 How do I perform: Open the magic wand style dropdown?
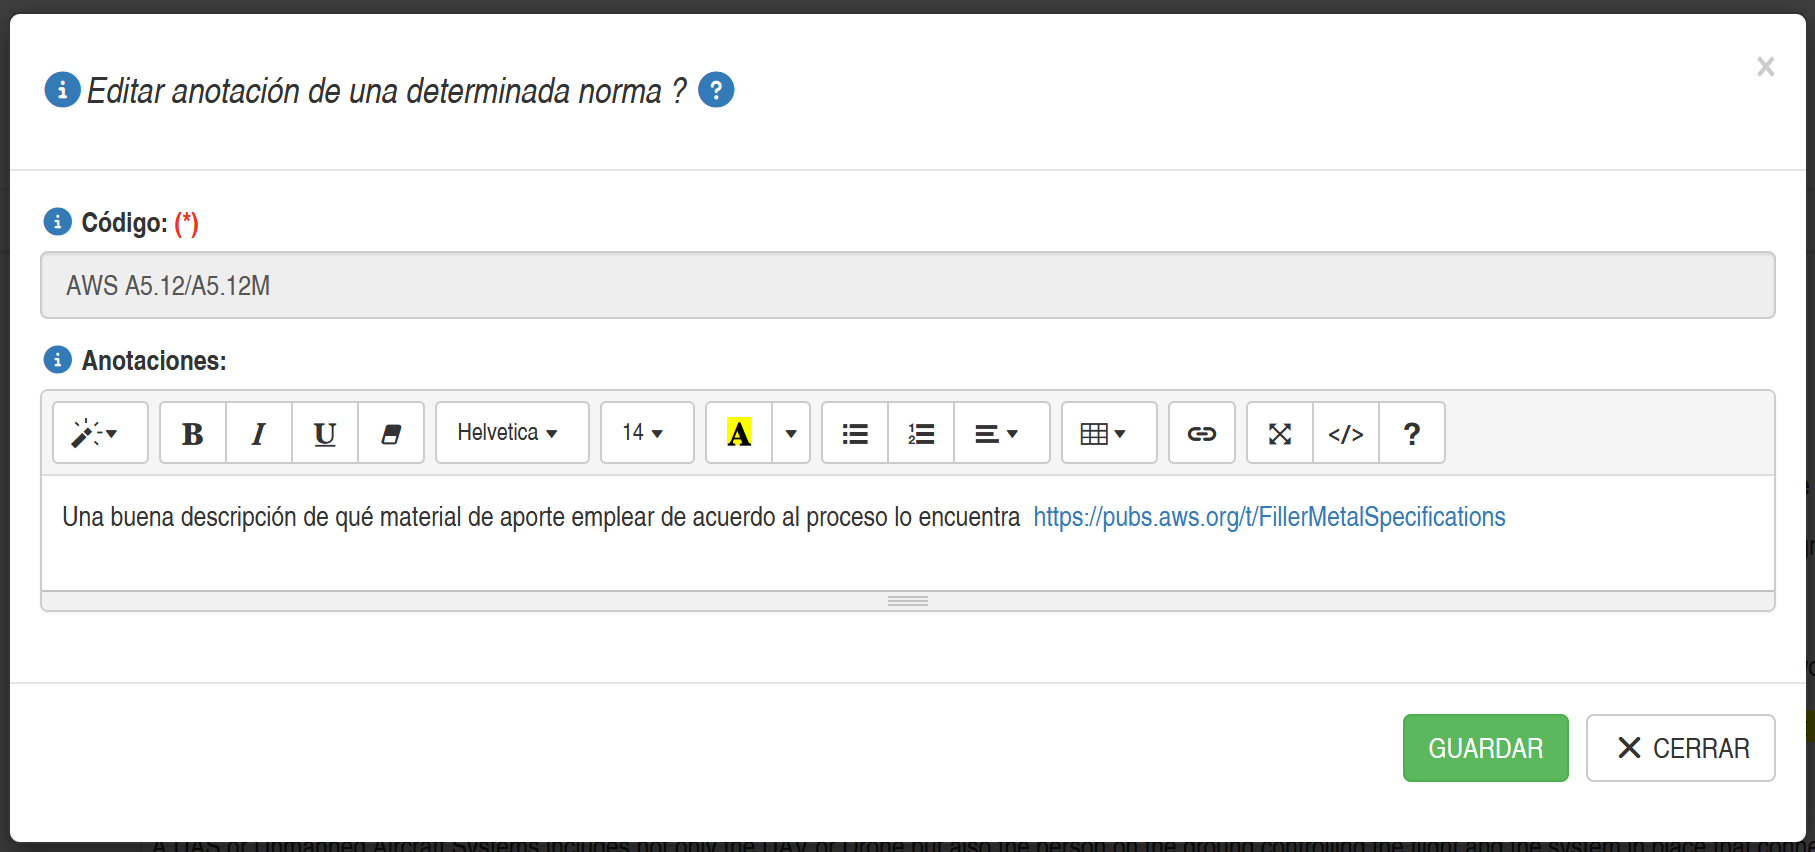[100, 433]
